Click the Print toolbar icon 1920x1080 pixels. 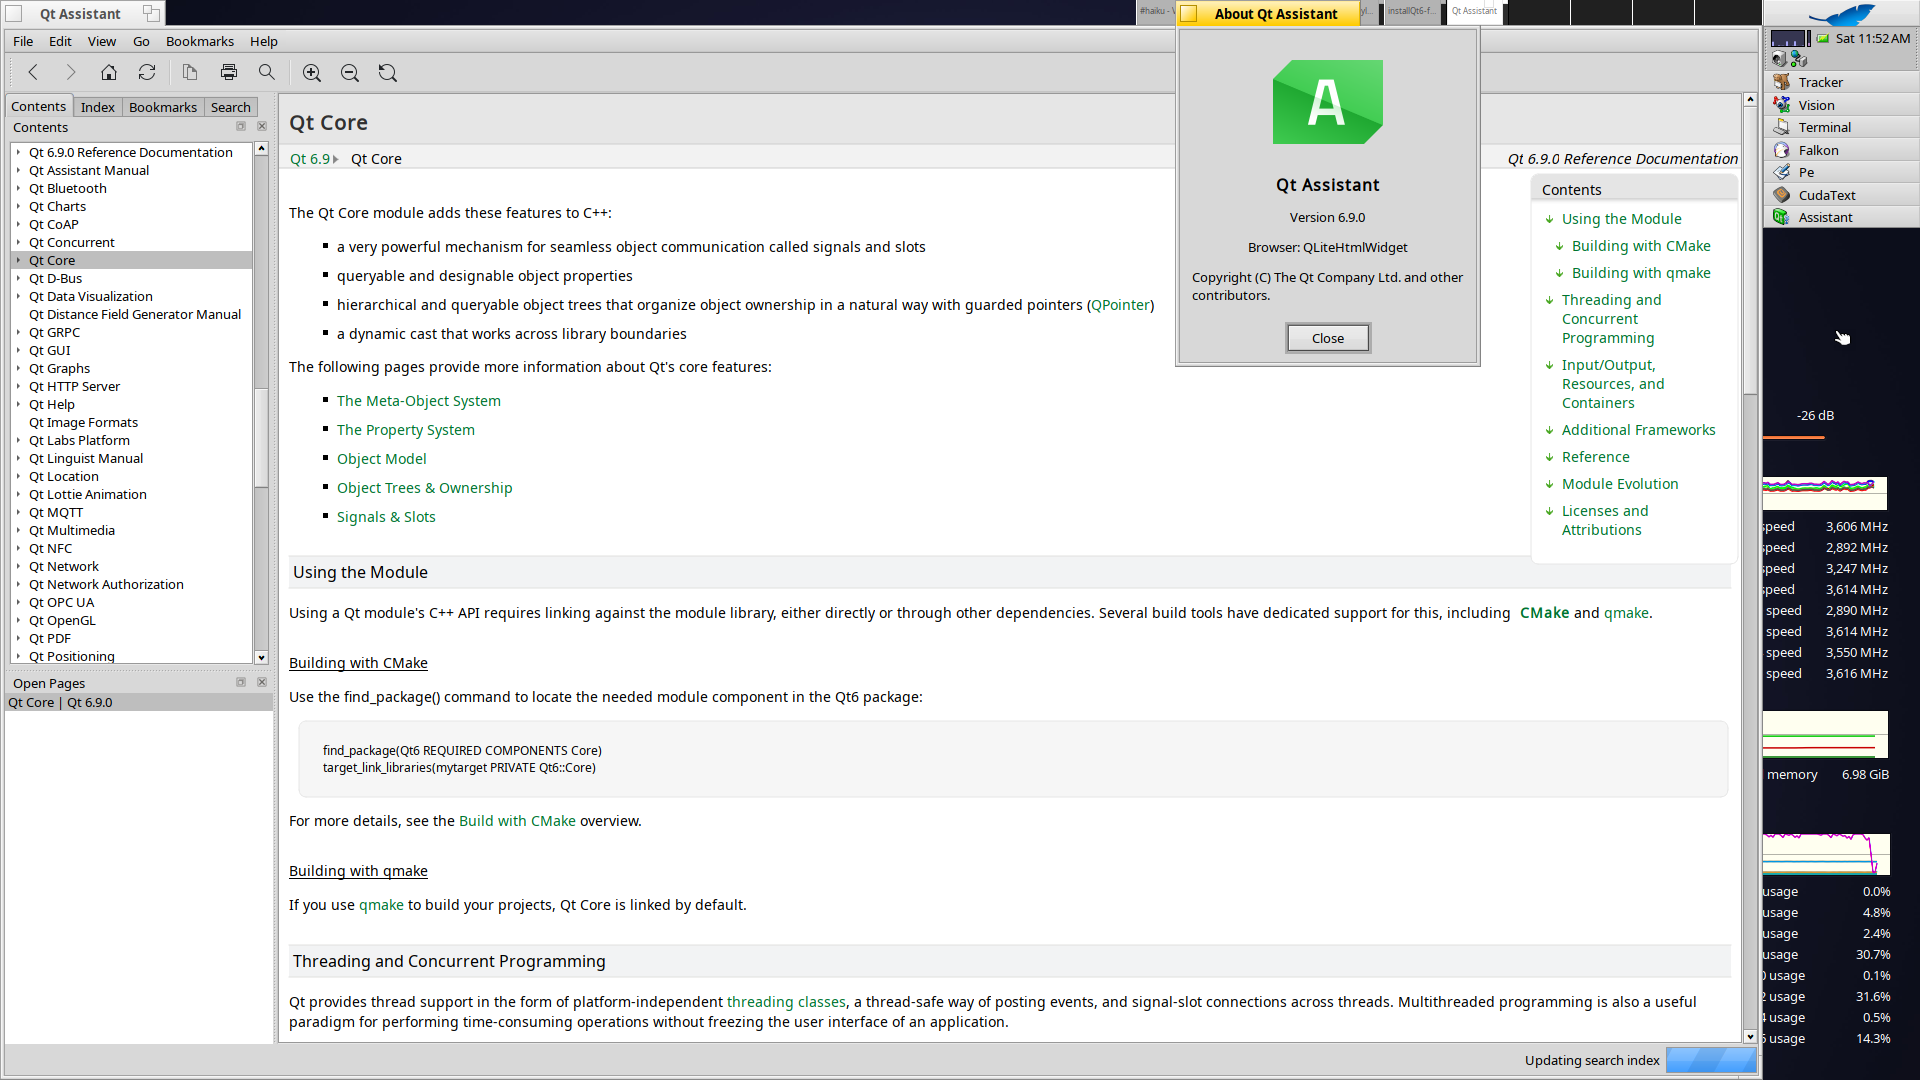tap(229, 72)
